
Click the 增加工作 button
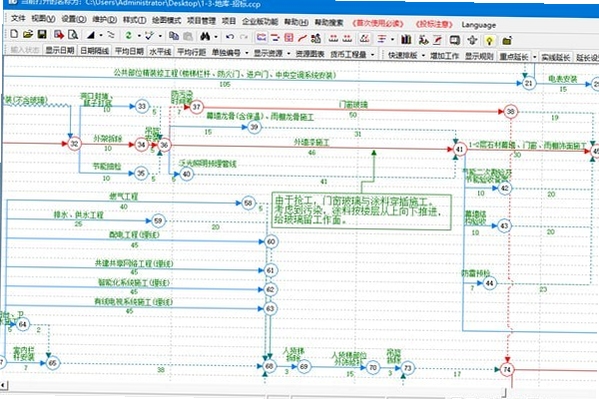(444, 56)
